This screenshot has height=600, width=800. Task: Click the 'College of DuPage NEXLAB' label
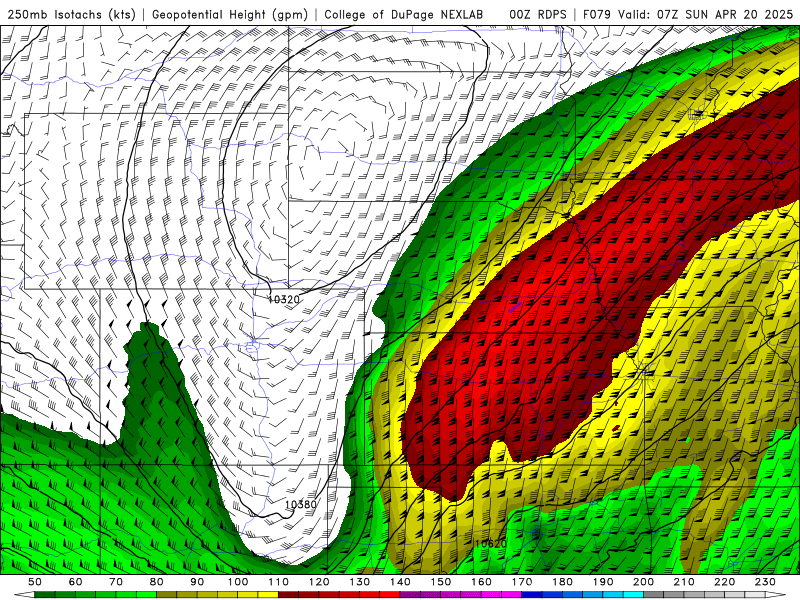404,14
